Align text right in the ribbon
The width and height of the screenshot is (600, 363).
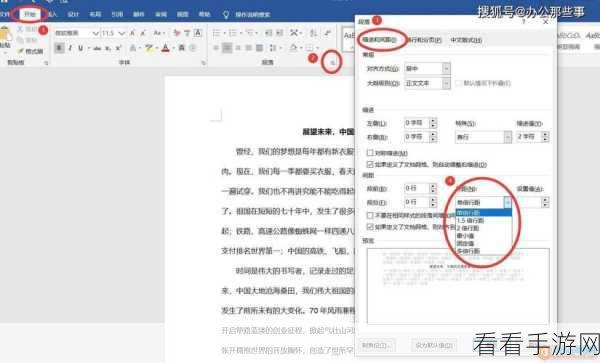click(238, 48)
